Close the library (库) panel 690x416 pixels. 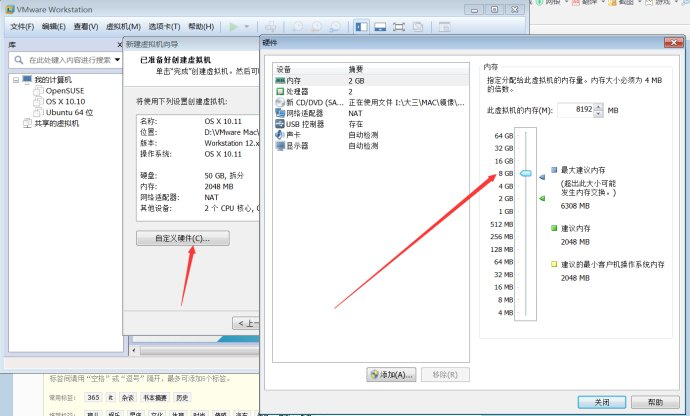tap(119, 44)
